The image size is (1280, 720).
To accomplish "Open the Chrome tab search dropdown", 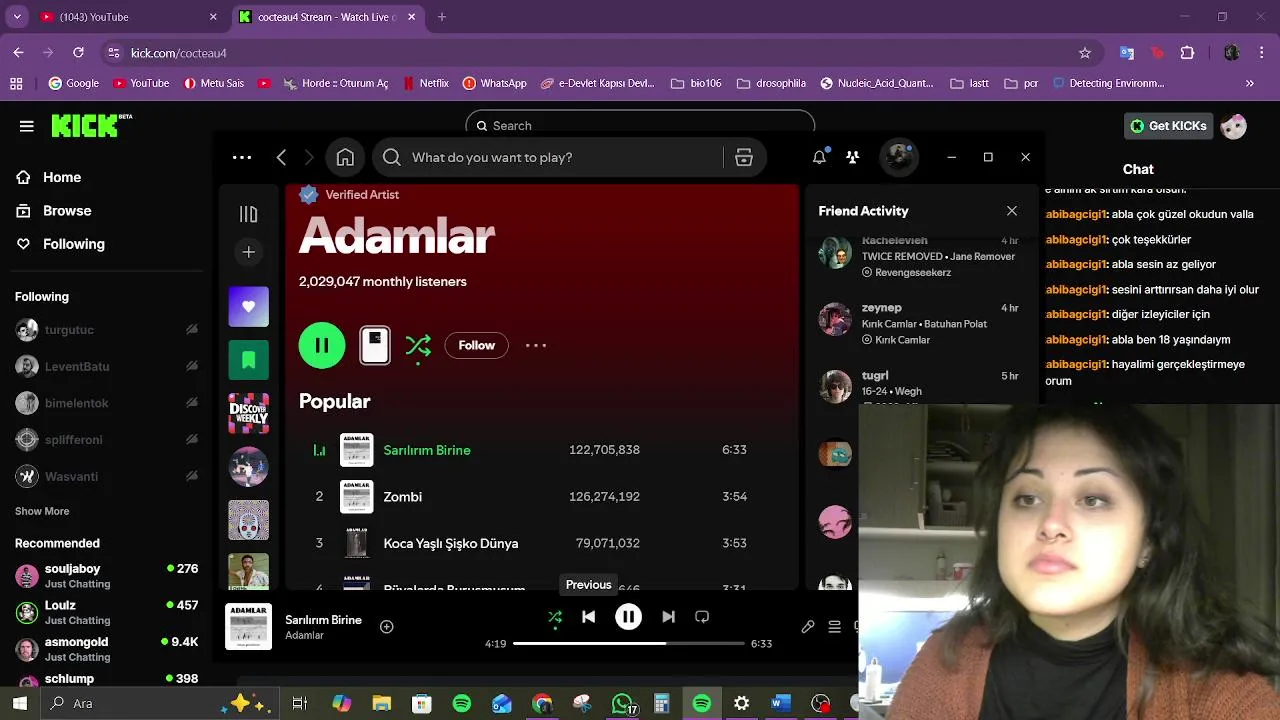I will pos(16,17).
